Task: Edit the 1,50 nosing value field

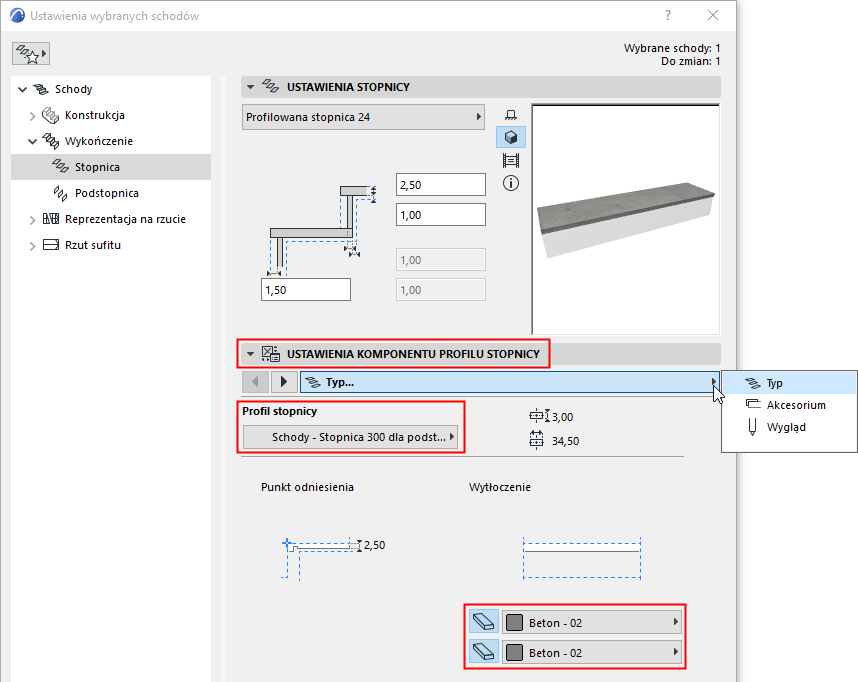Action: pyautogui.click(x=306, y=290)
